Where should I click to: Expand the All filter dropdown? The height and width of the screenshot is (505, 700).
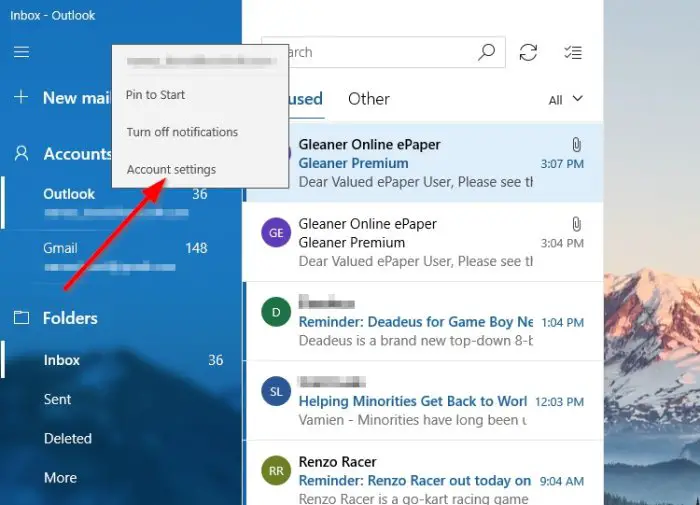pos(566,100)
